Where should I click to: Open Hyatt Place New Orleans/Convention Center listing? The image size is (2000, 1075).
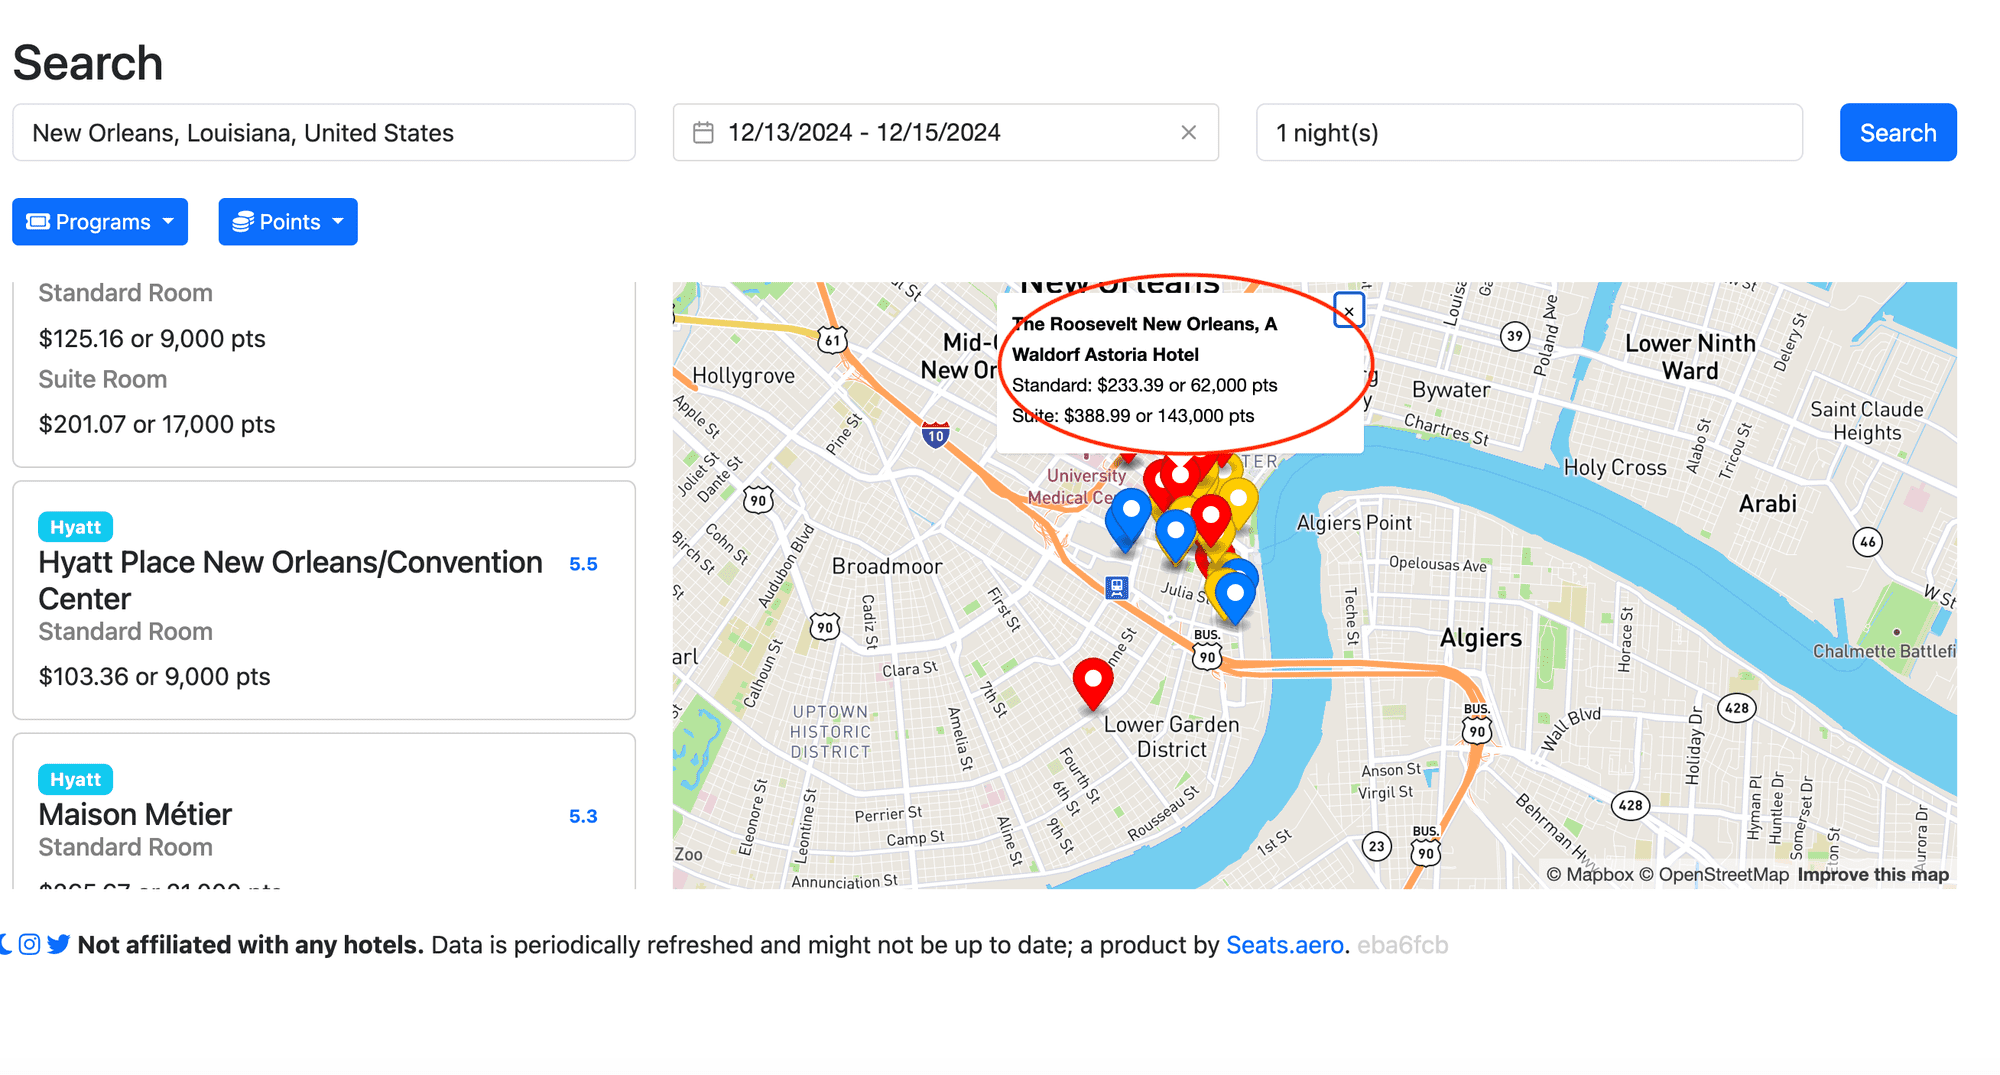pyautogui.click(x=290, y=580)
